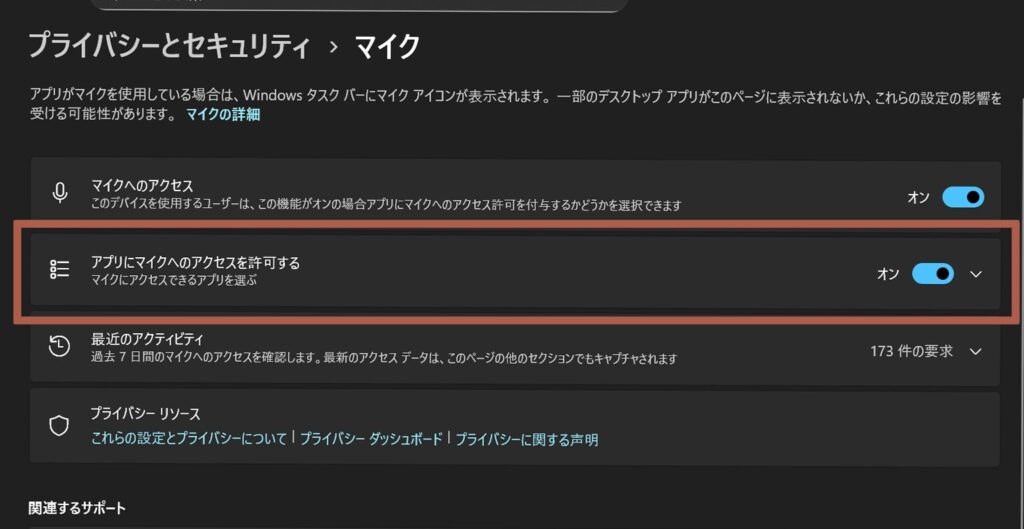The image size is (1024, 529).
Task: Go back to プライバシーとセキュリティ breadcrumb
Action: pyautogui.click(x=169, y=46)
